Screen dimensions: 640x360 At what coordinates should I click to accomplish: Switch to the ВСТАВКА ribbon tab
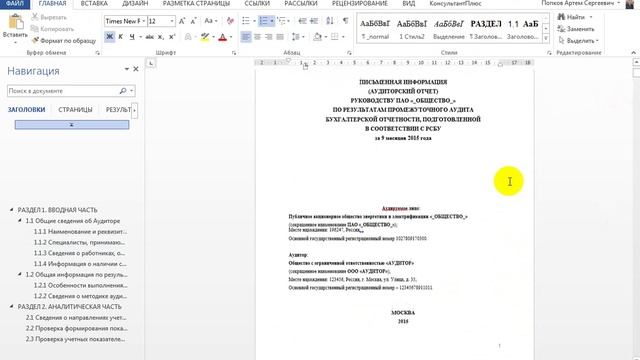pos(94,4)
